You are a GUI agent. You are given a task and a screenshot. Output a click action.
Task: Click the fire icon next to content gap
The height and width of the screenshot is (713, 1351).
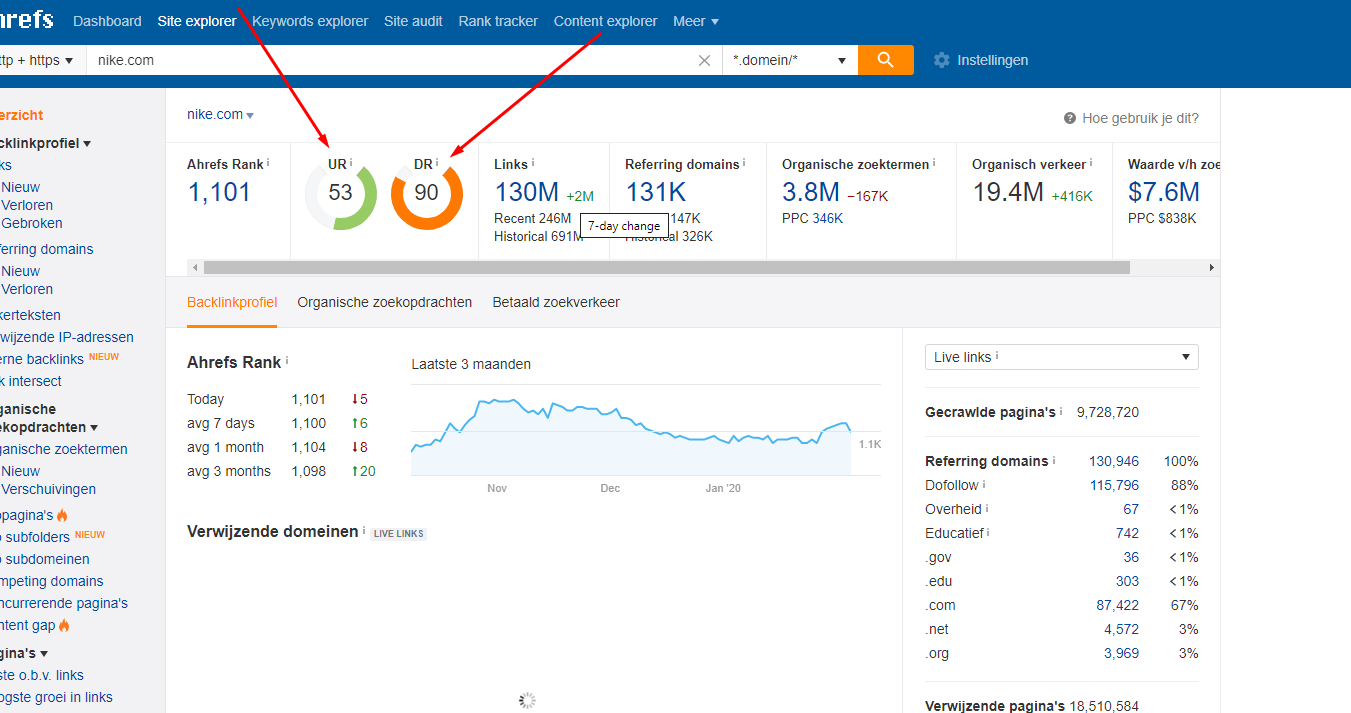click(64, 626)
